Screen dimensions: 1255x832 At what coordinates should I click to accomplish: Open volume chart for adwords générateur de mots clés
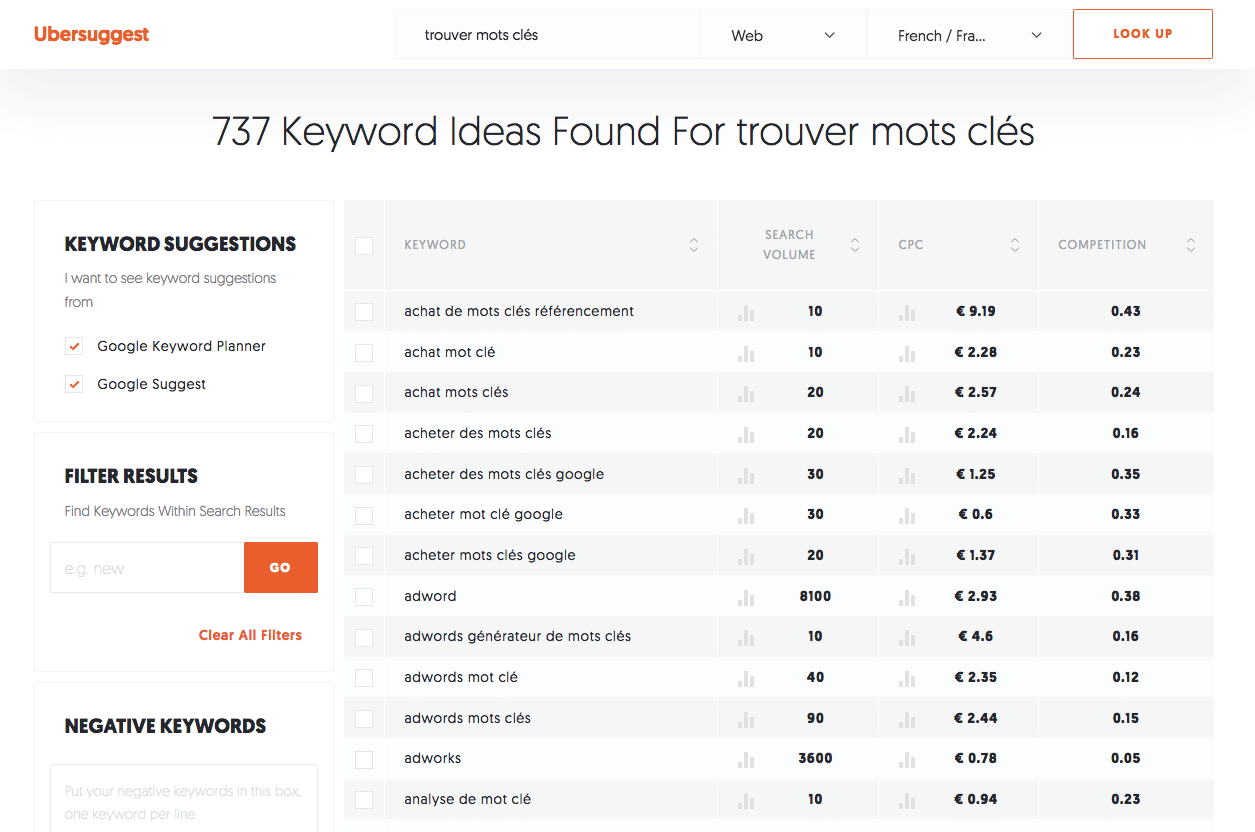746,637
